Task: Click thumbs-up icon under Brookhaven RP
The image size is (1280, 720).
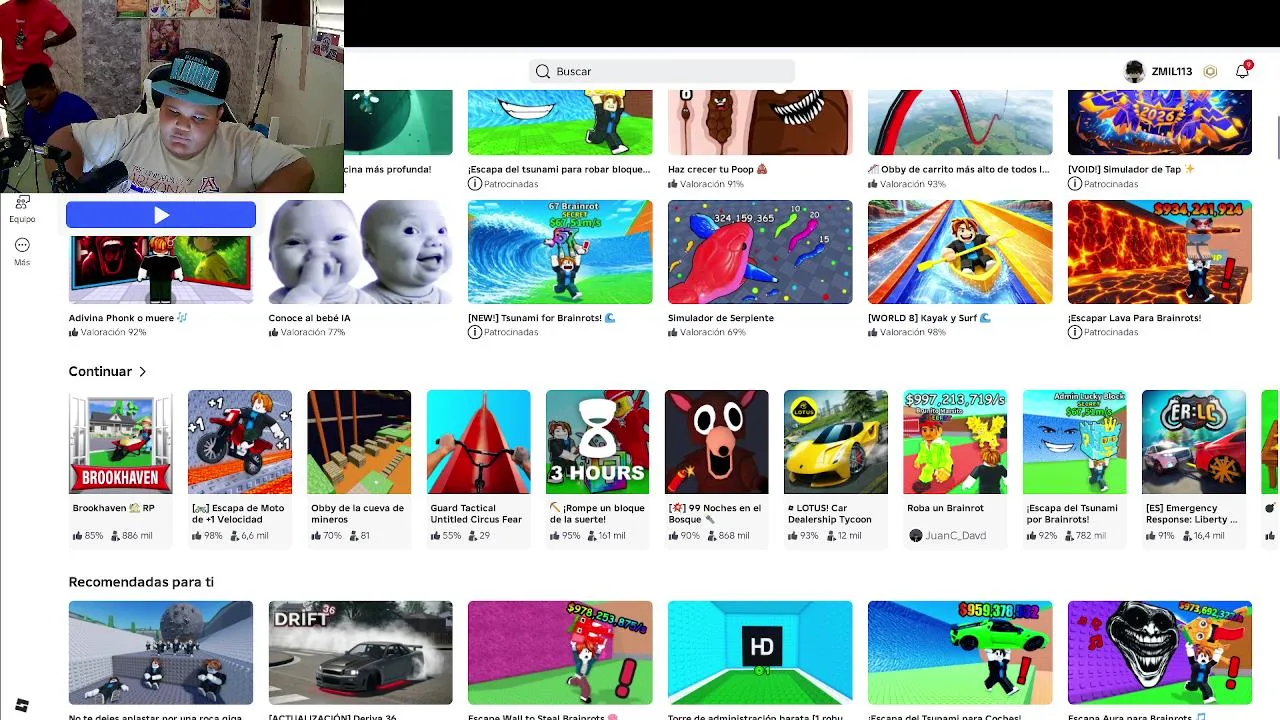Action: coord(77,536)
